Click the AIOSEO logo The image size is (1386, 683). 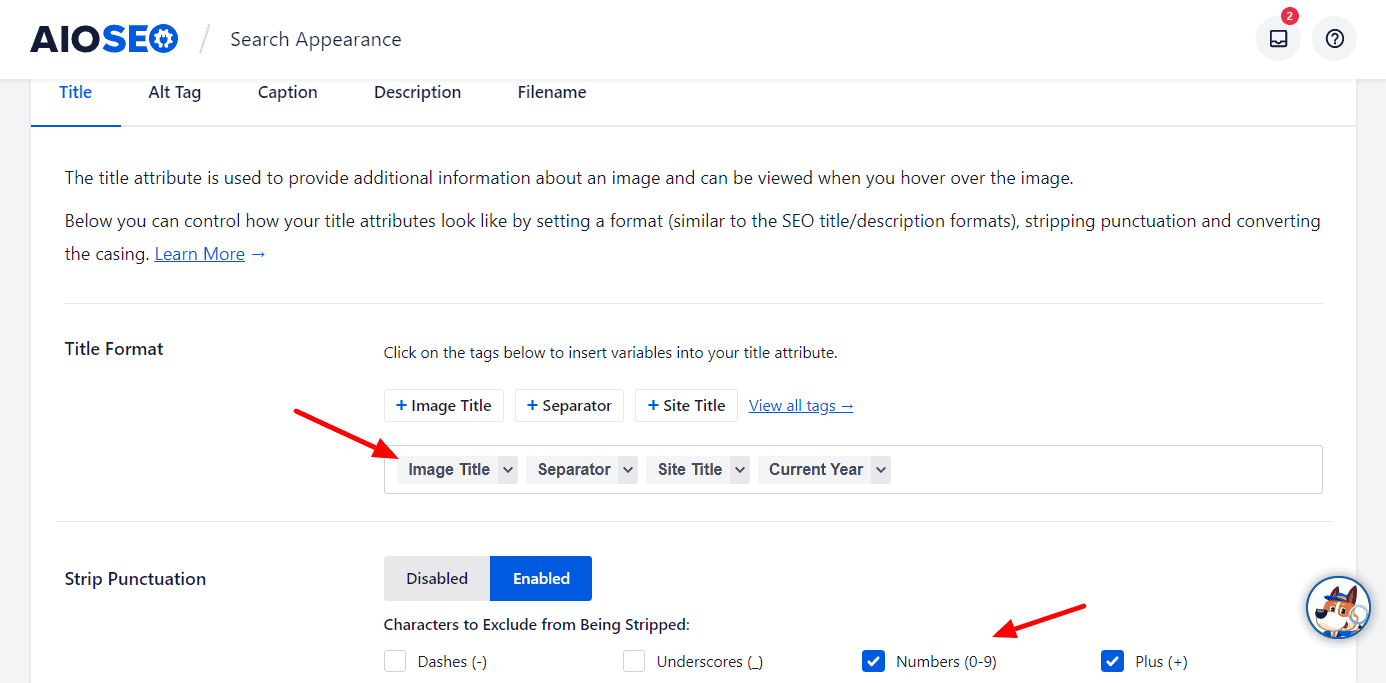[104, 39]
